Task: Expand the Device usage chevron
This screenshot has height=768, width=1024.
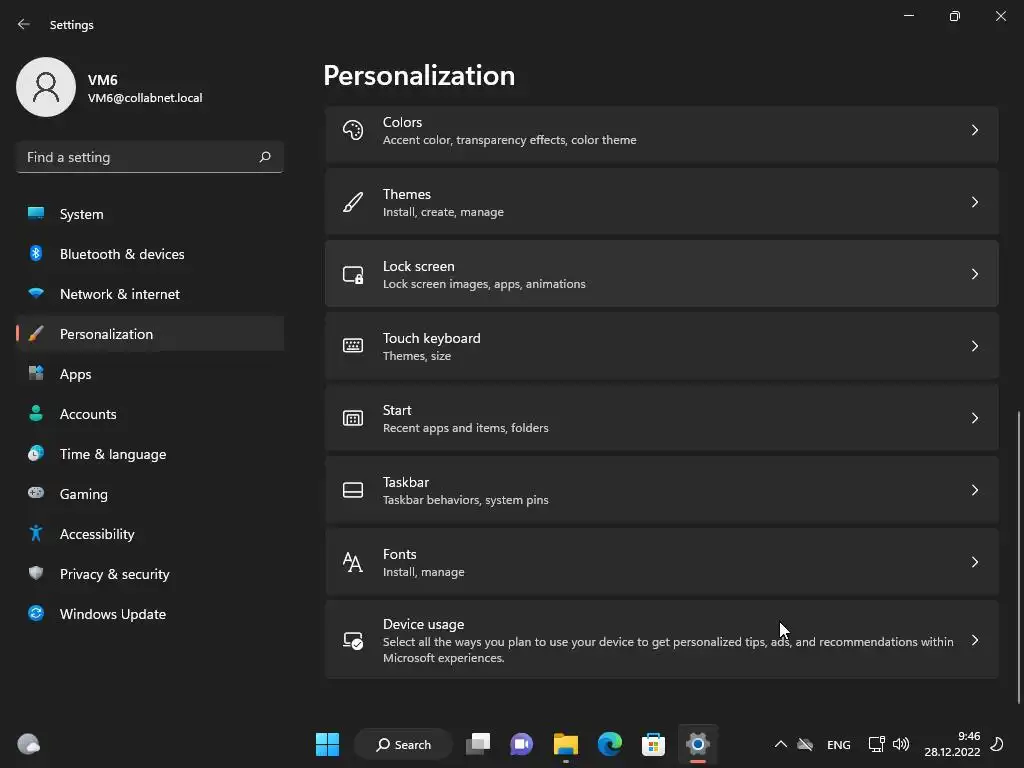Action: (974, 640)
